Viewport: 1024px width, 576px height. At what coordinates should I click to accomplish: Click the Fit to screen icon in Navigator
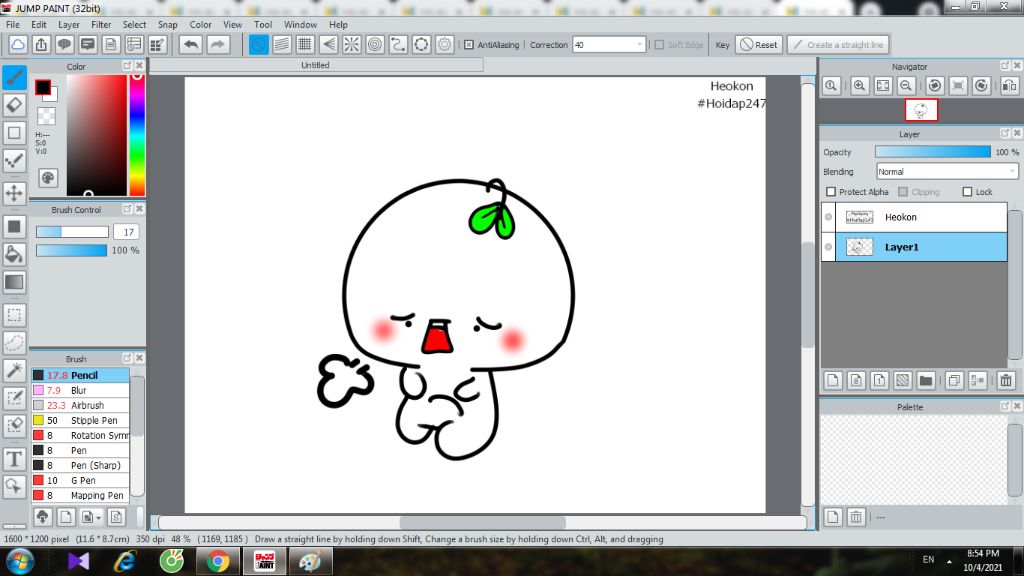pyautogui.click(x=883, y=86)
